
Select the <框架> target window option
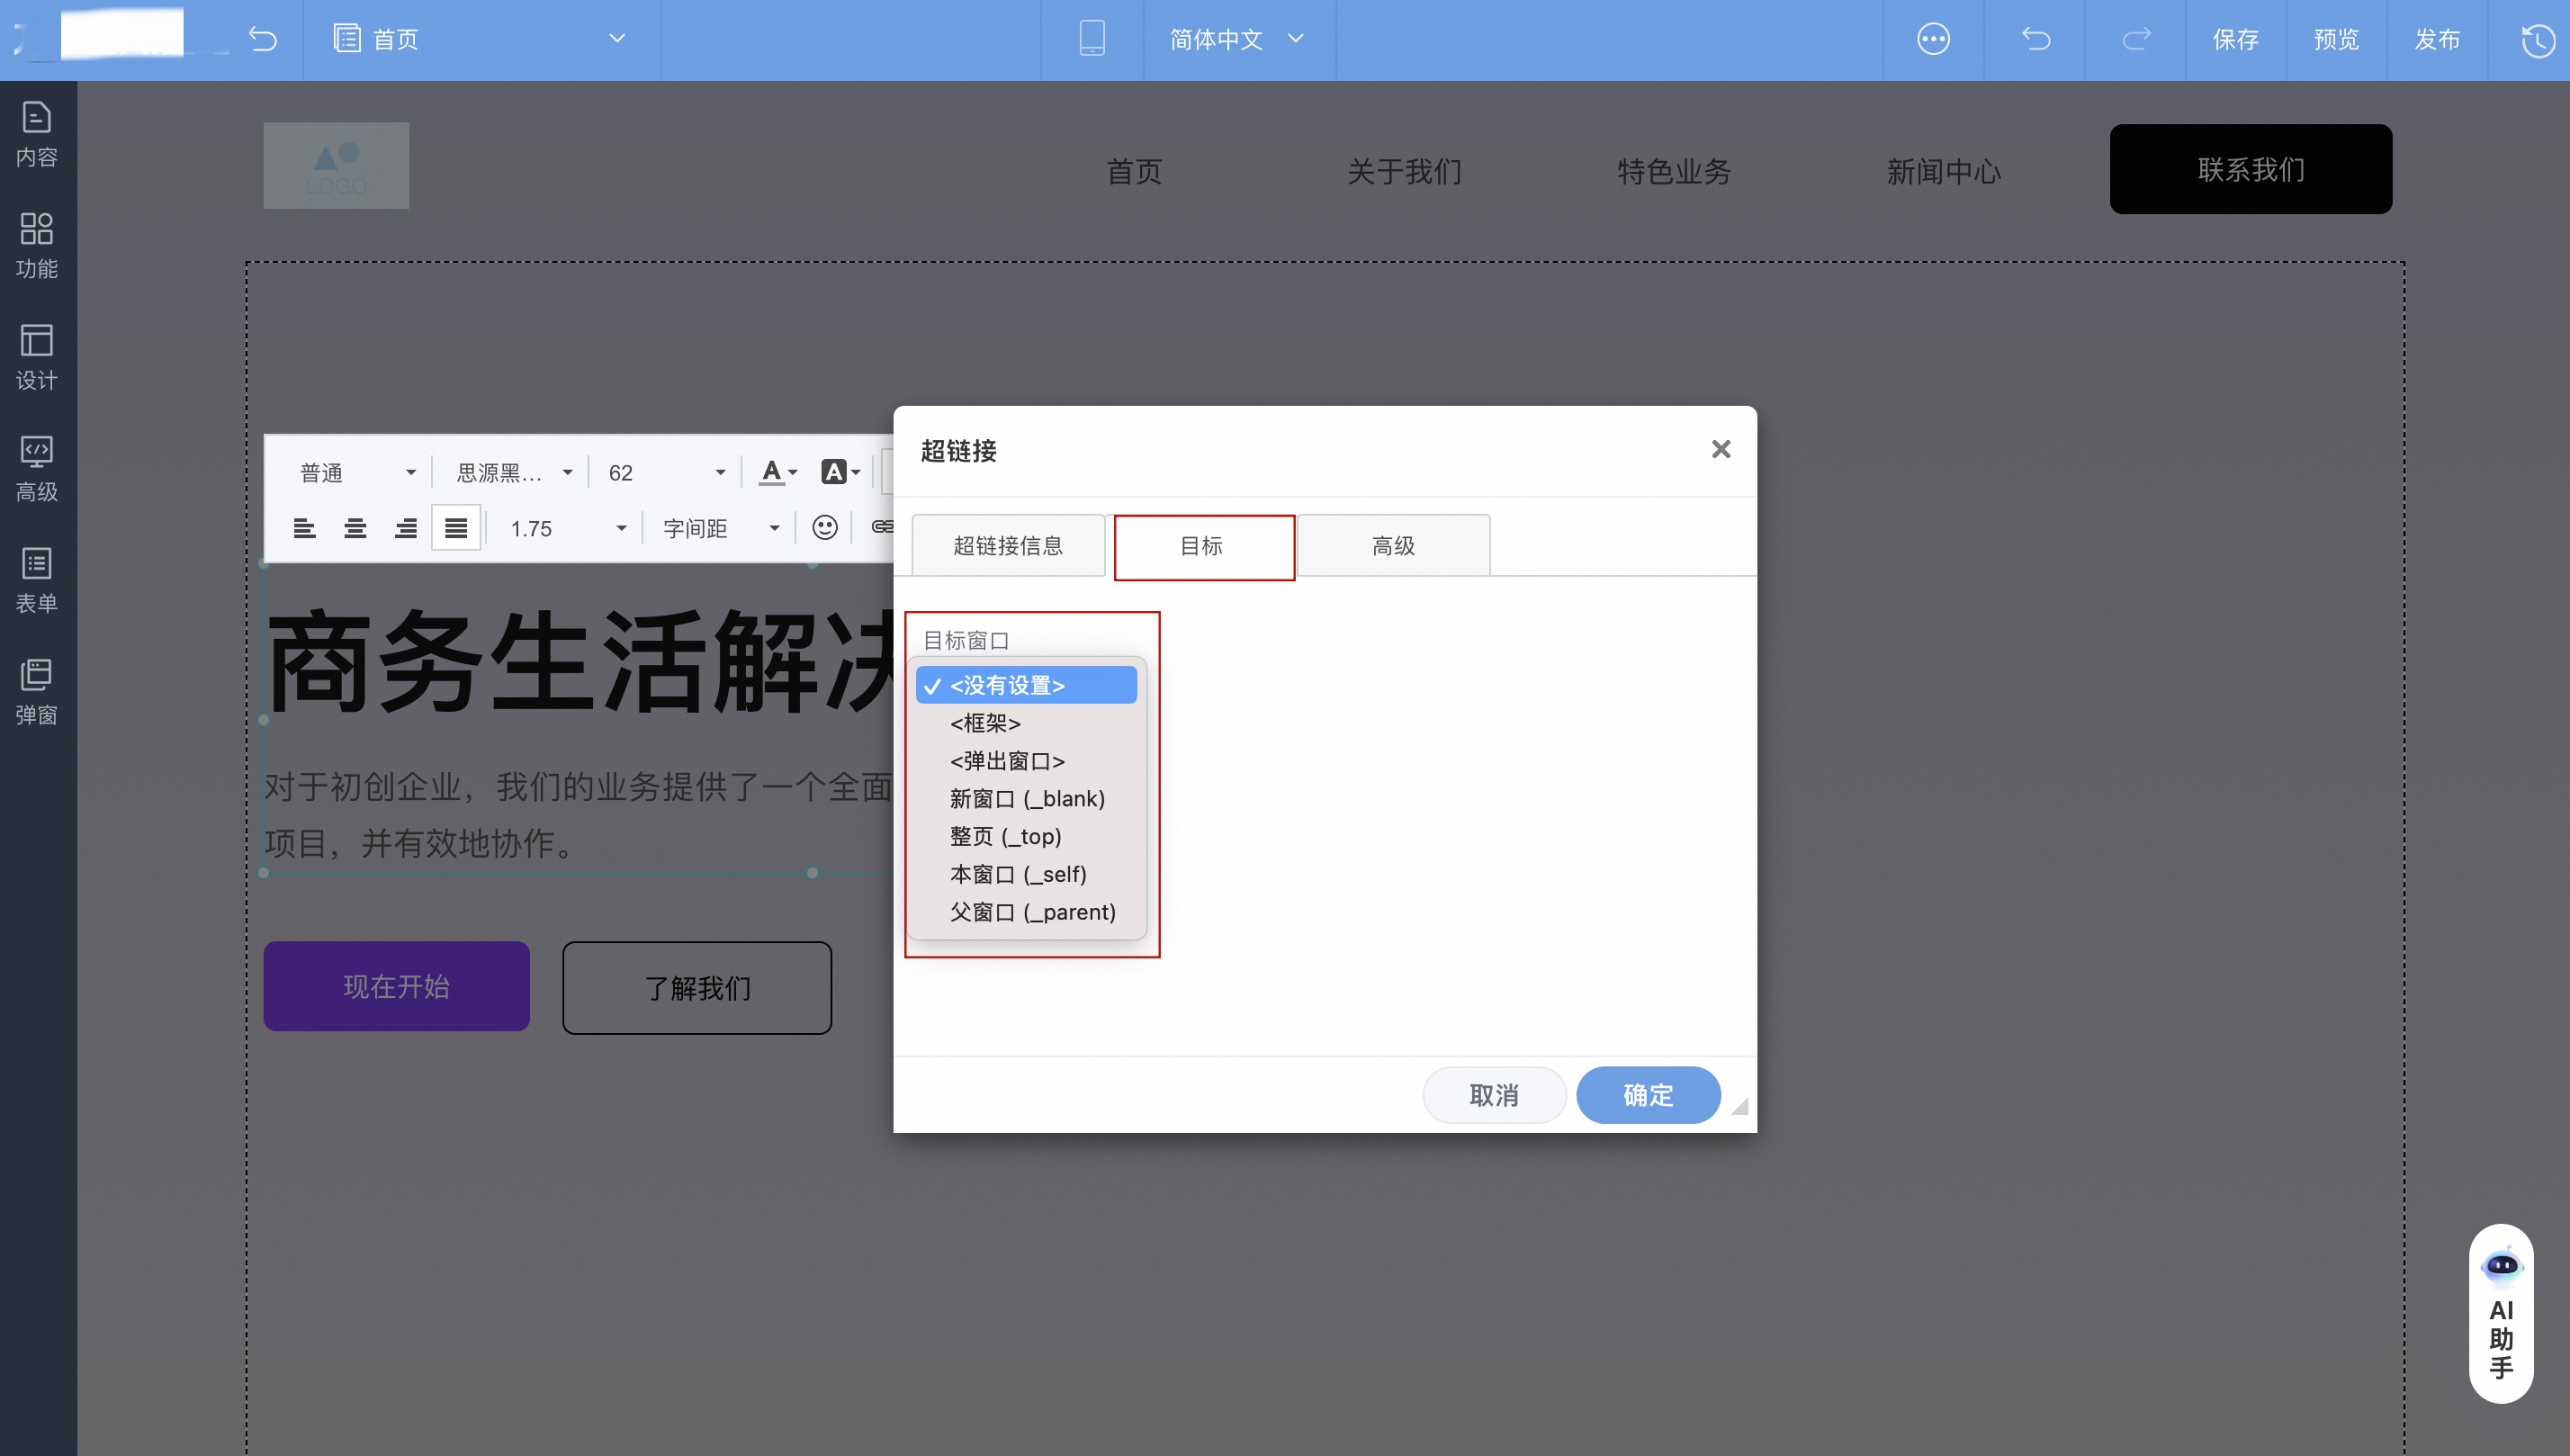pyautogui.click(x=984, y=723)
